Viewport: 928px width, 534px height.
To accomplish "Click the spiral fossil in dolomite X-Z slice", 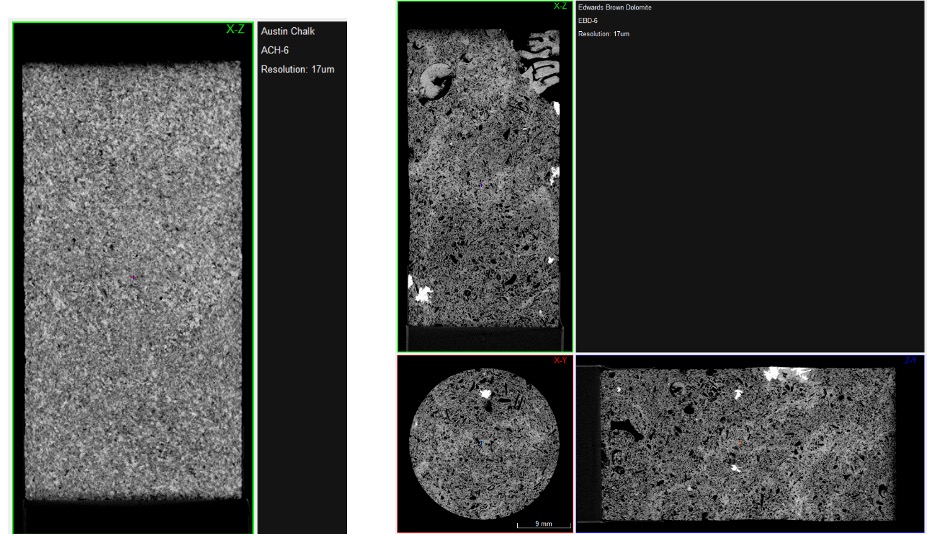I will (x=436, y=82).
